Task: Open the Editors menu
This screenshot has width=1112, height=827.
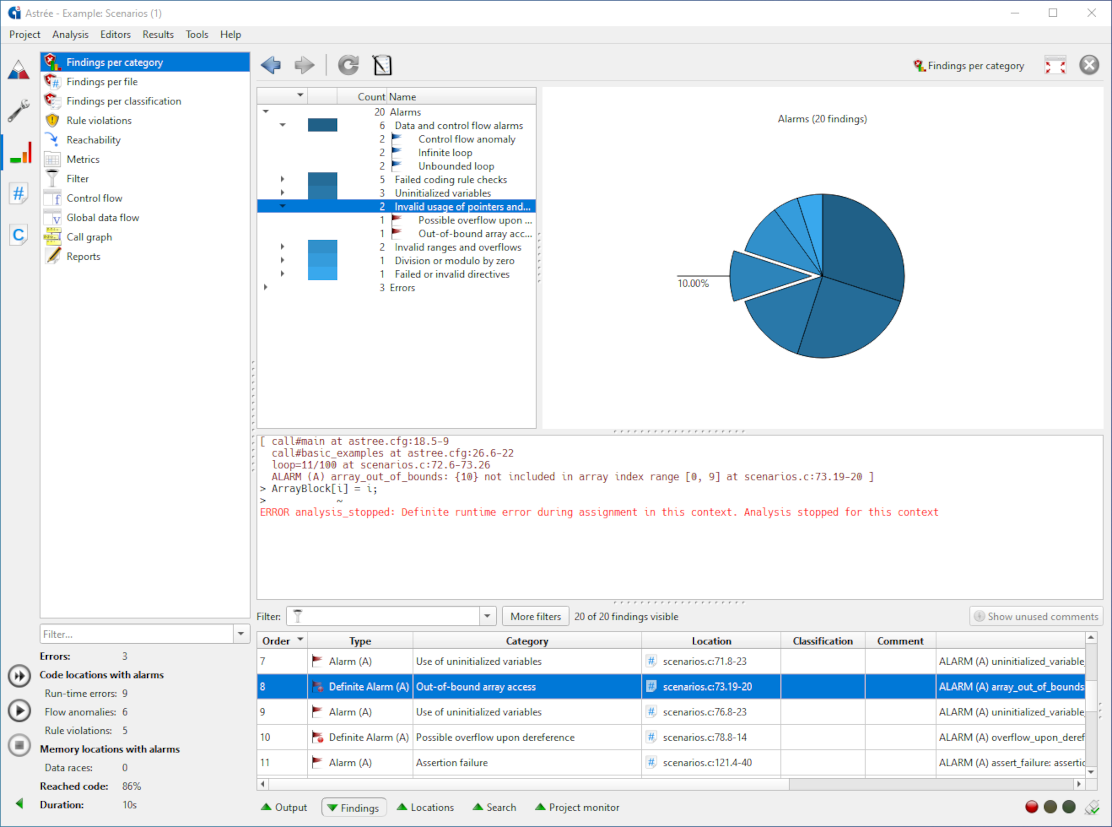Action: pos(115,34)
